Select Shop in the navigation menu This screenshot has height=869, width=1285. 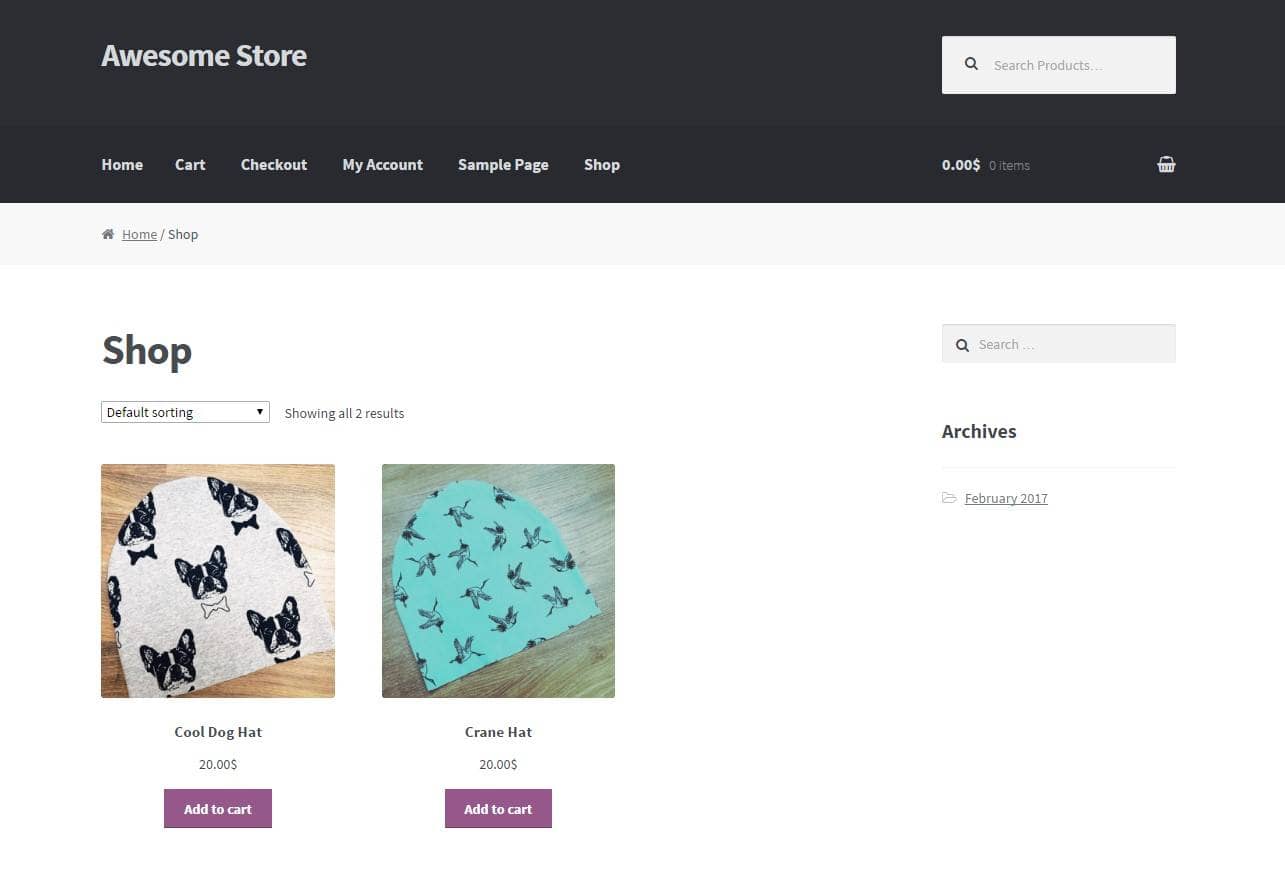pyautogui.click(x=602, y=165)
